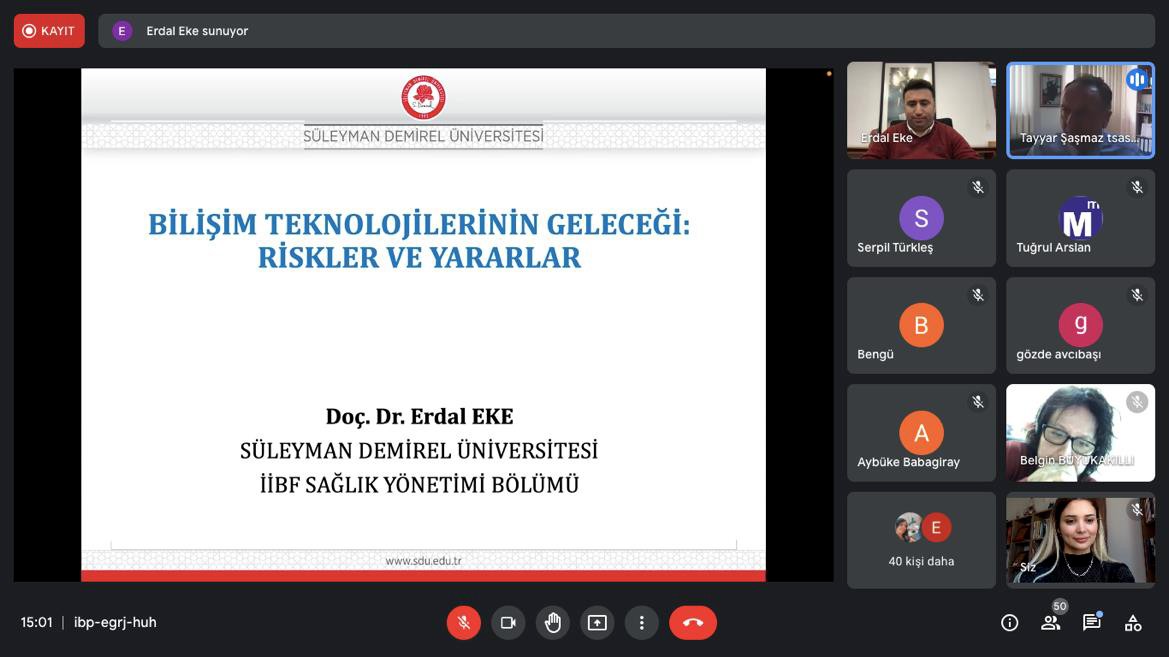
Task: Select Bengü participant tile
Action: (x=921, y=325)
